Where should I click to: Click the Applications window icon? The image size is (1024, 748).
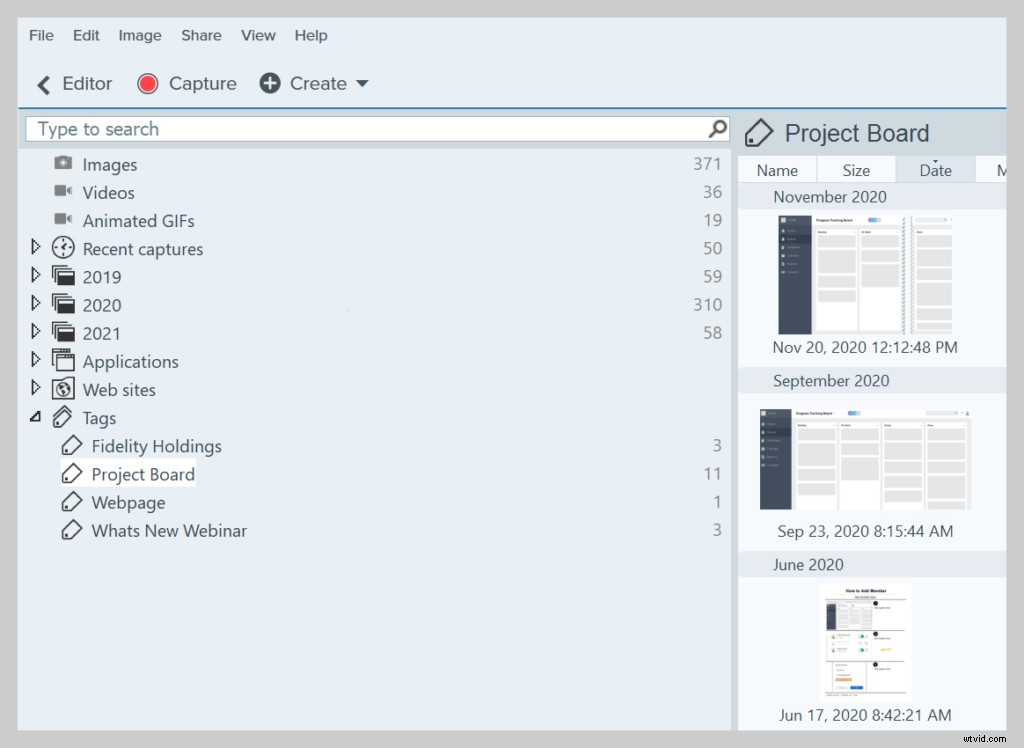[62, 361]
